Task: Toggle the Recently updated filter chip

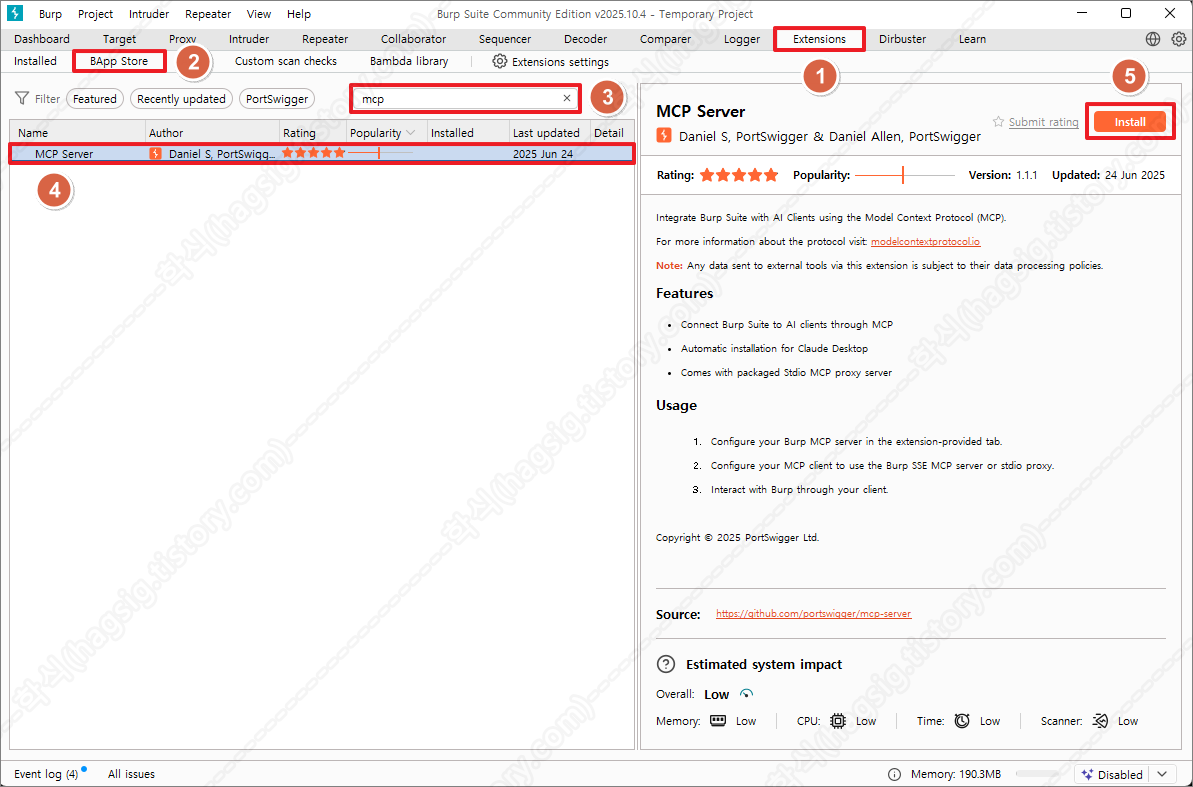Action: 181,99
